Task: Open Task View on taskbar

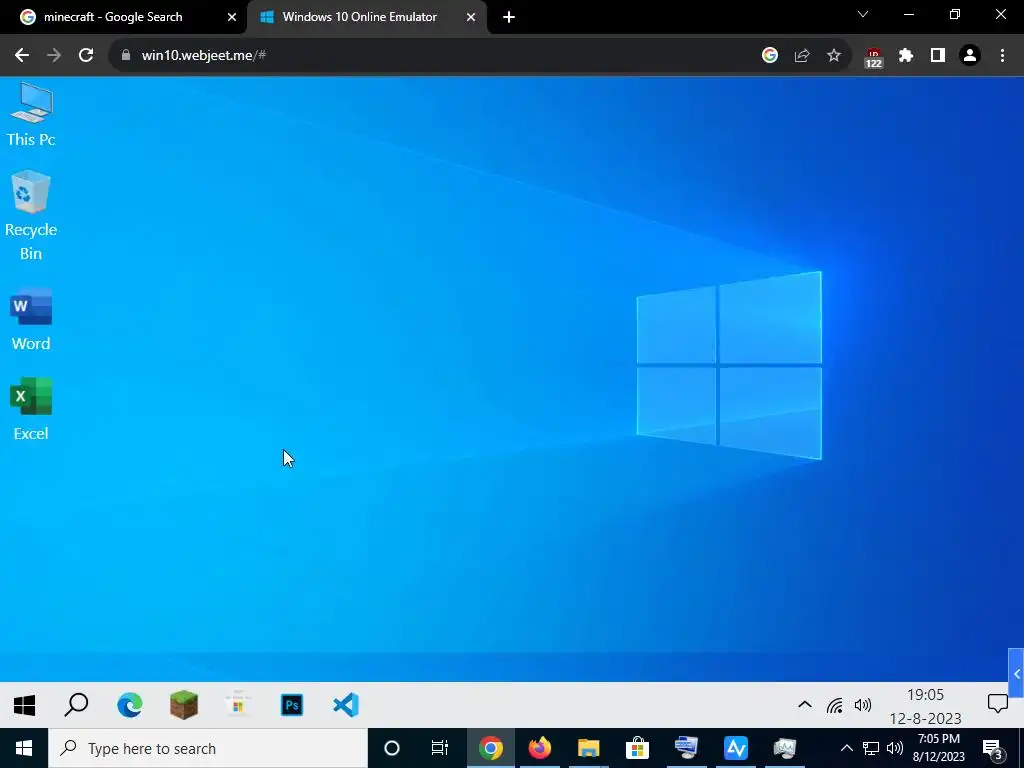Action: coord(440,748)
